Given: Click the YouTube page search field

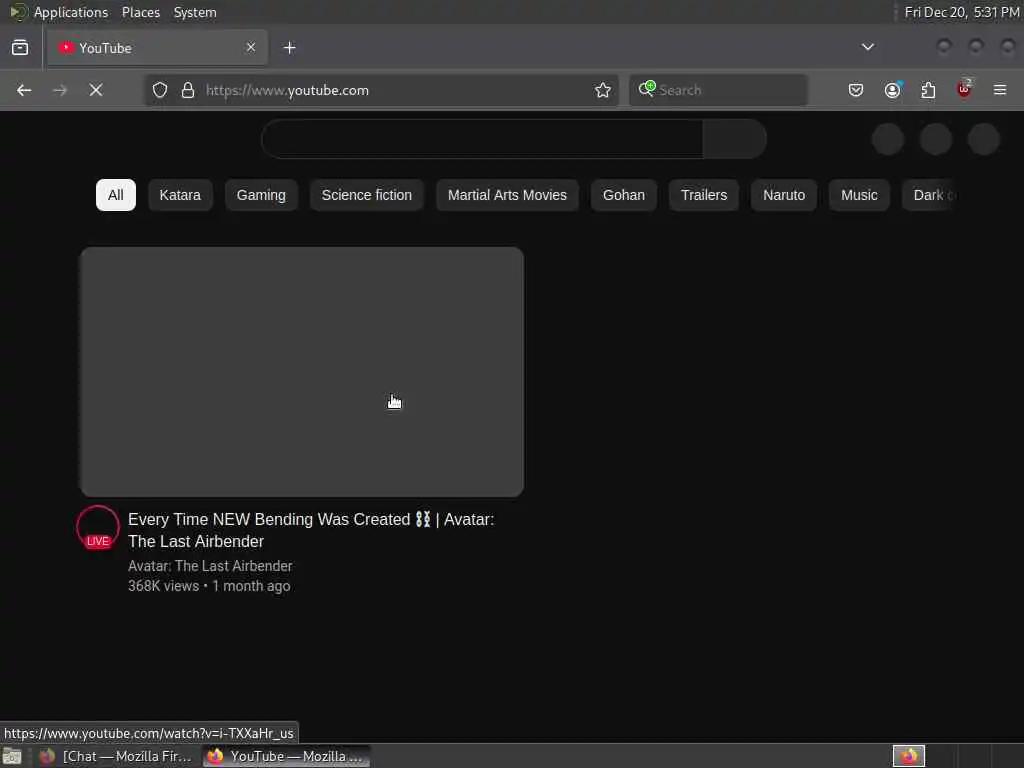Looking at the screenshot, I should 483,139.
